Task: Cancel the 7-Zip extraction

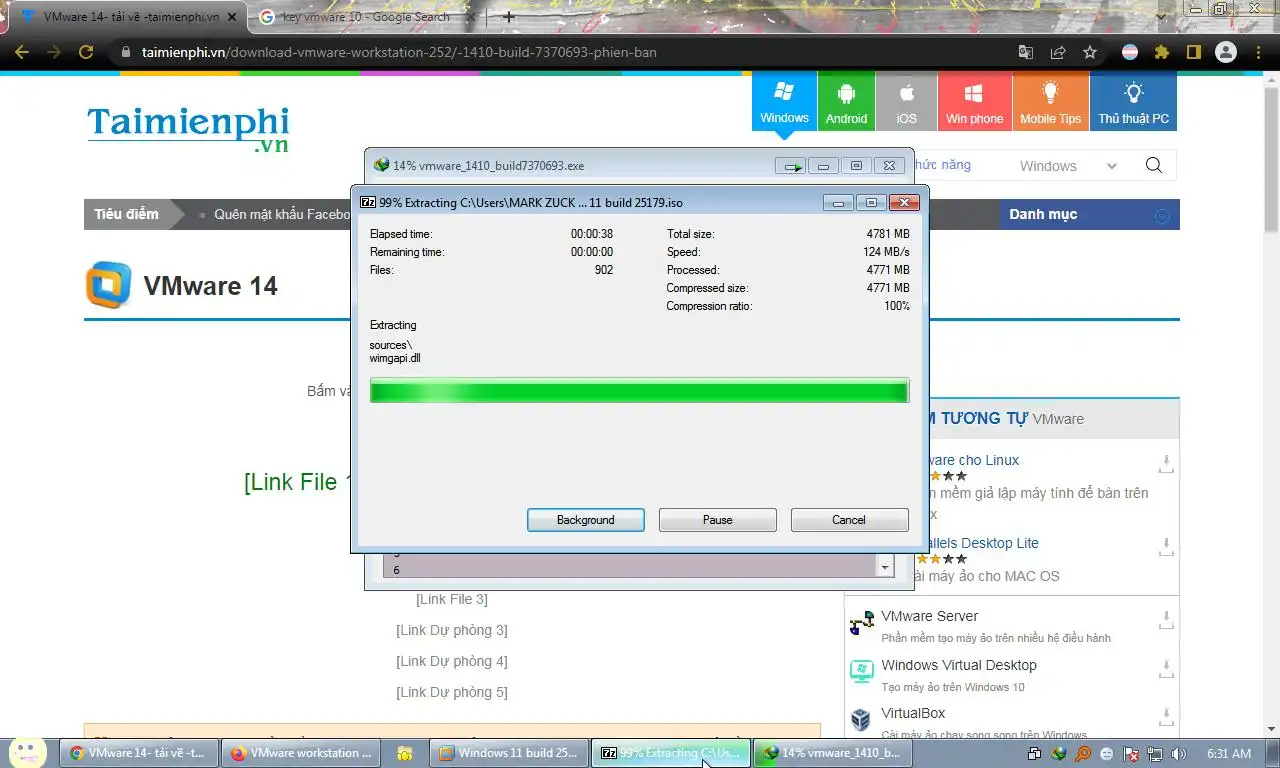Action: click(x=849, y=520)
